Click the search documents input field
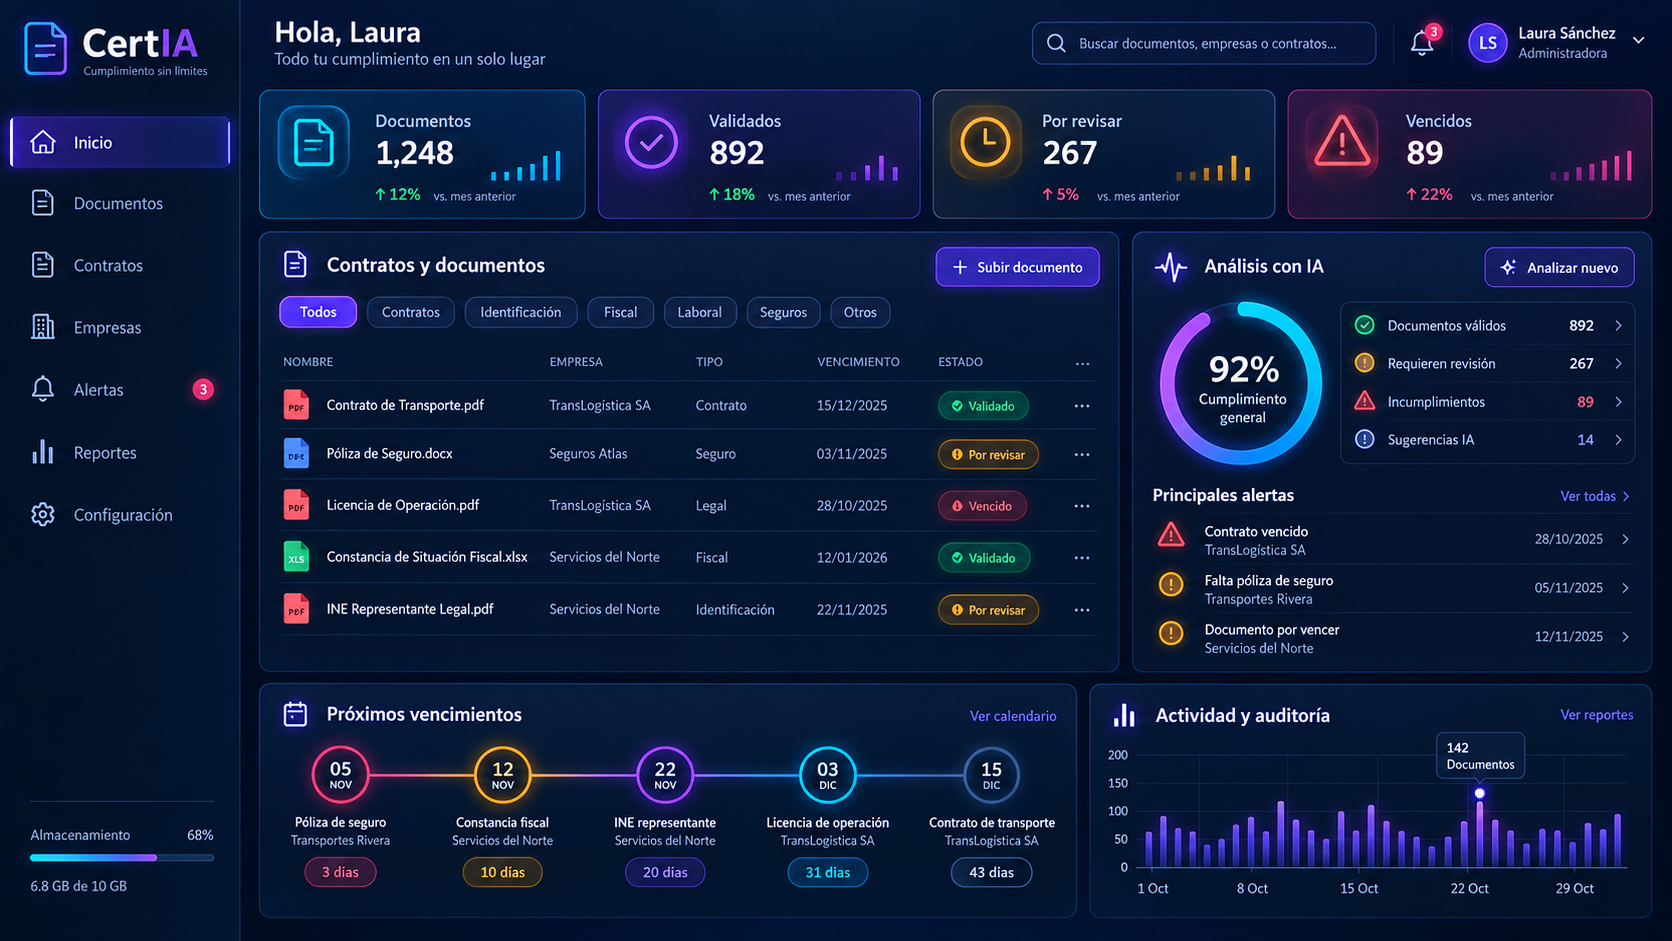The width and height of the screenshot is (1672, 941). pyautogui.click(x=1204, y=43)
